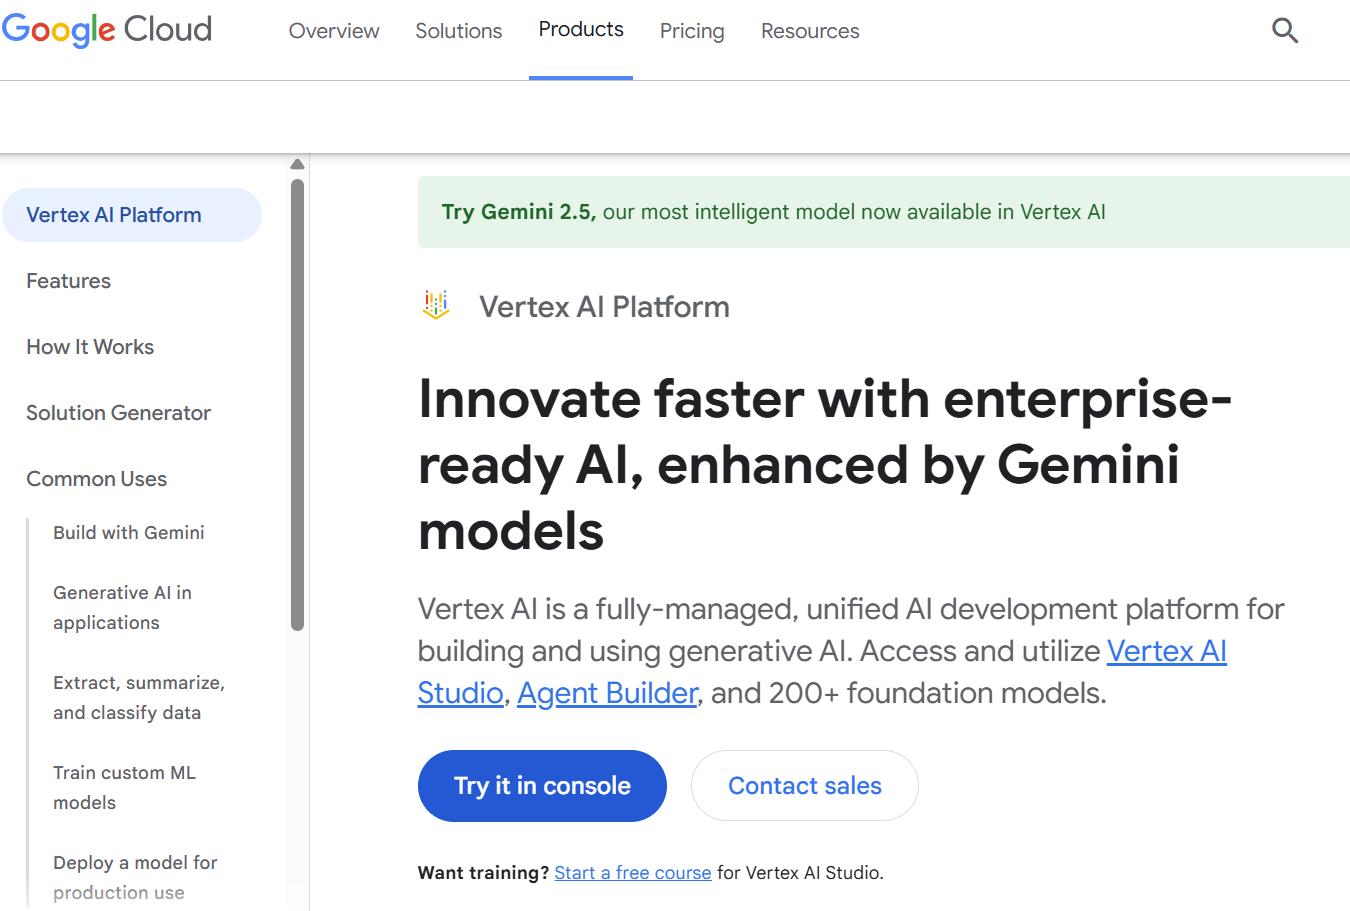Click the Try it in console button
This screenshot has height=911, width=1350.
[542, 786]
